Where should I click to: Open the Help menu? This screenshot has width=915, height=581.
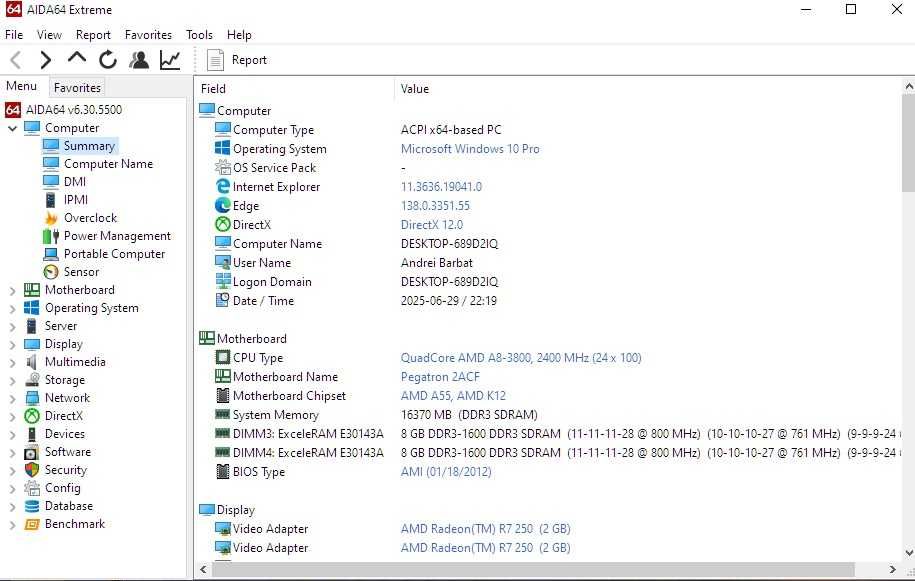(x=239, y=34)
